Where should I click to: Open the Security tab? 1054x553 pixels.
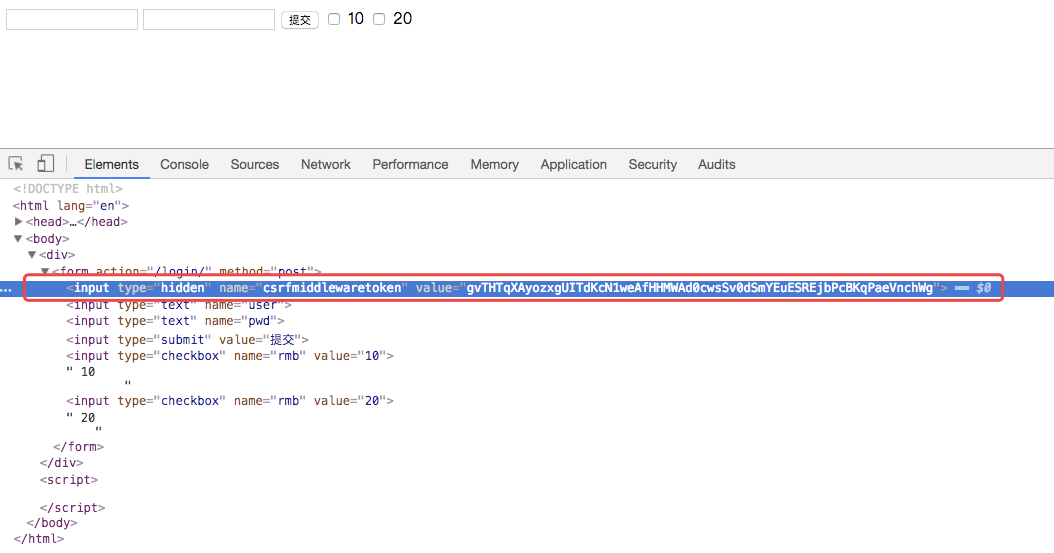653,165
